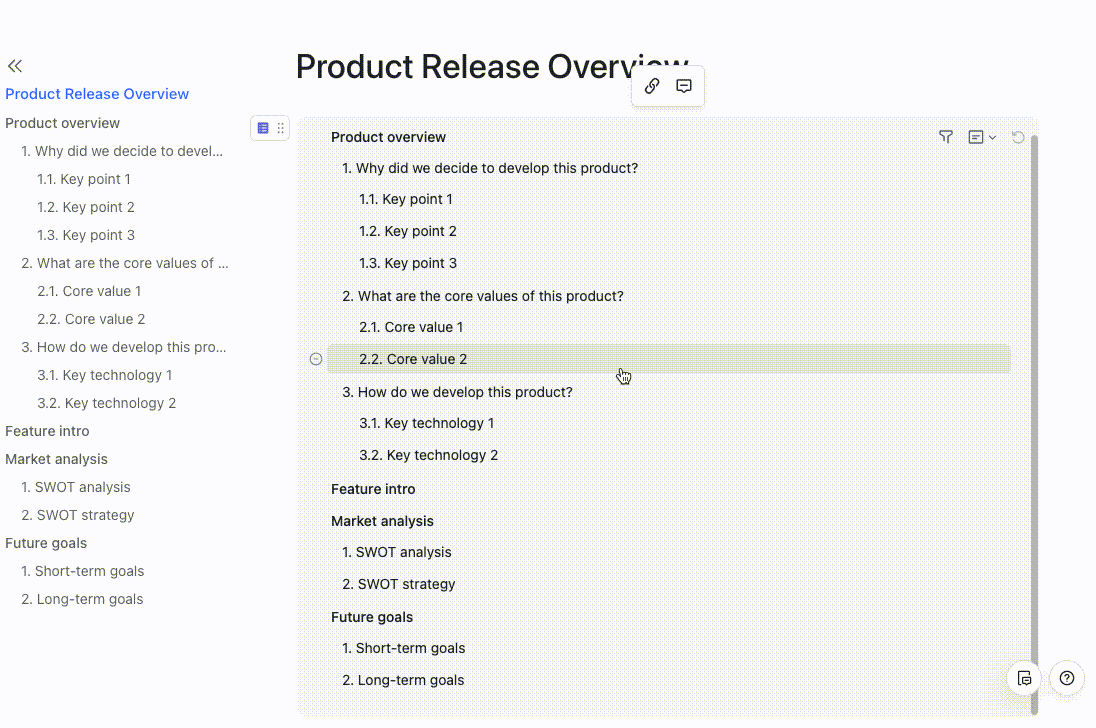The width and height of the screenshot is (1096, 728).
Task: Open the help question mark icon
Action: click(1067, 678)
